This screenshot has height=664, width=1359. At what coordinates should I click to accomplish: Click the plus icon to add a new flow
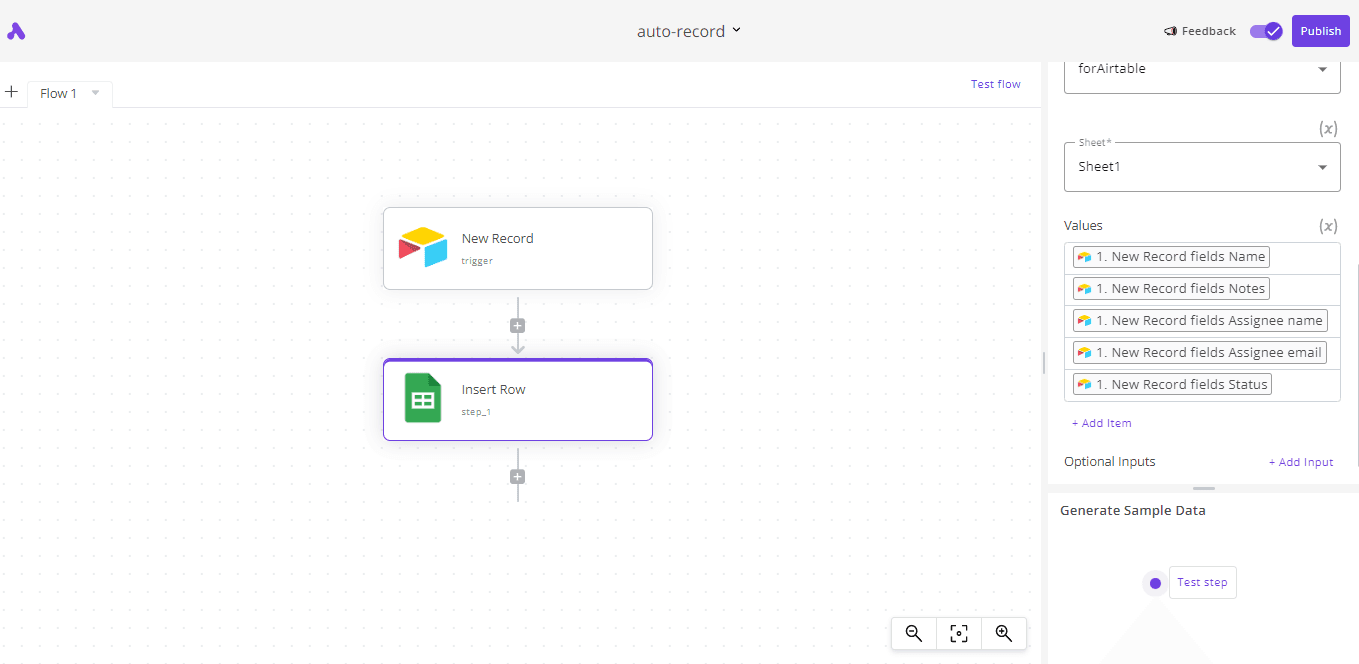12,92
